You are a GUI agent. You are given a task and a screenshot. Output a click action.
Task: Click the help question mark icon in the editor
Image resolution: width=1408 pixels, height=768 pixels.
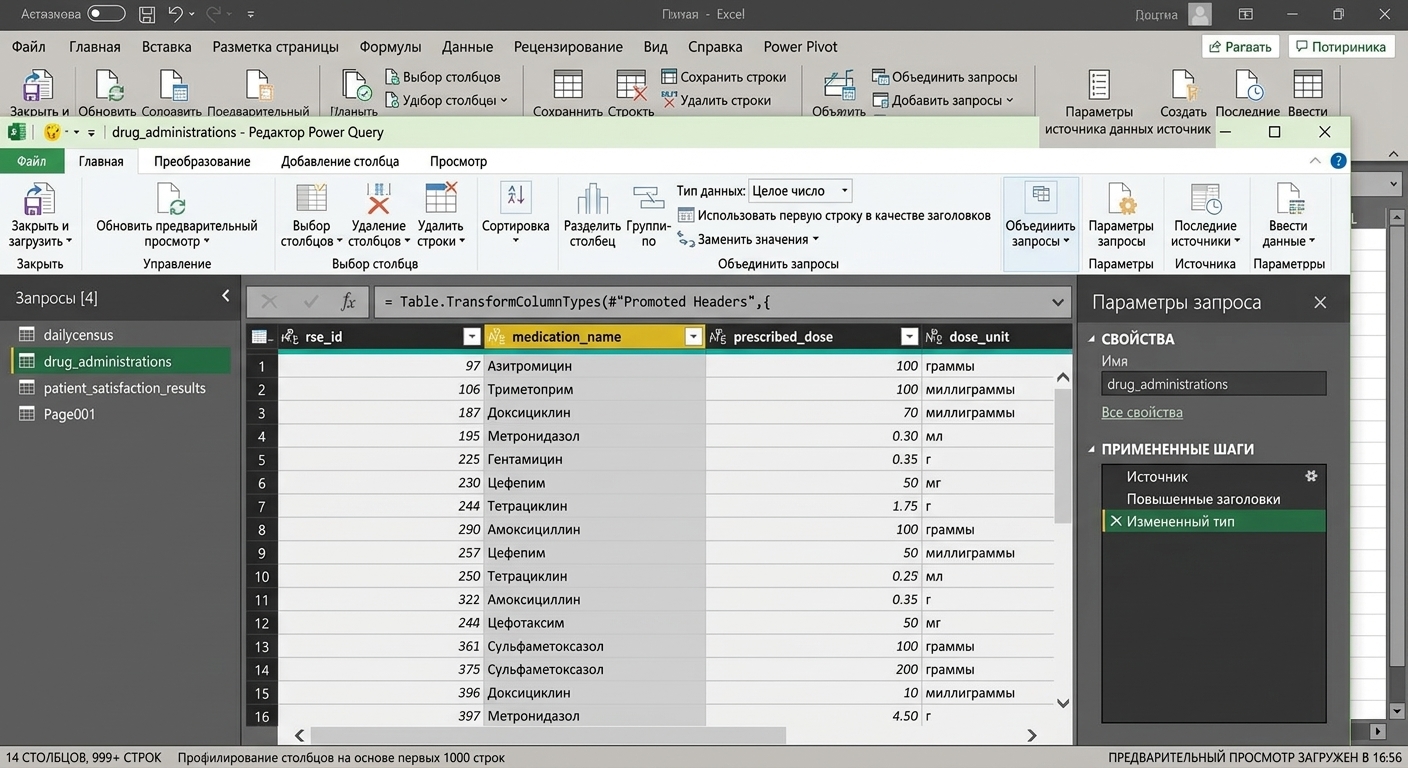pos(1339,161)
